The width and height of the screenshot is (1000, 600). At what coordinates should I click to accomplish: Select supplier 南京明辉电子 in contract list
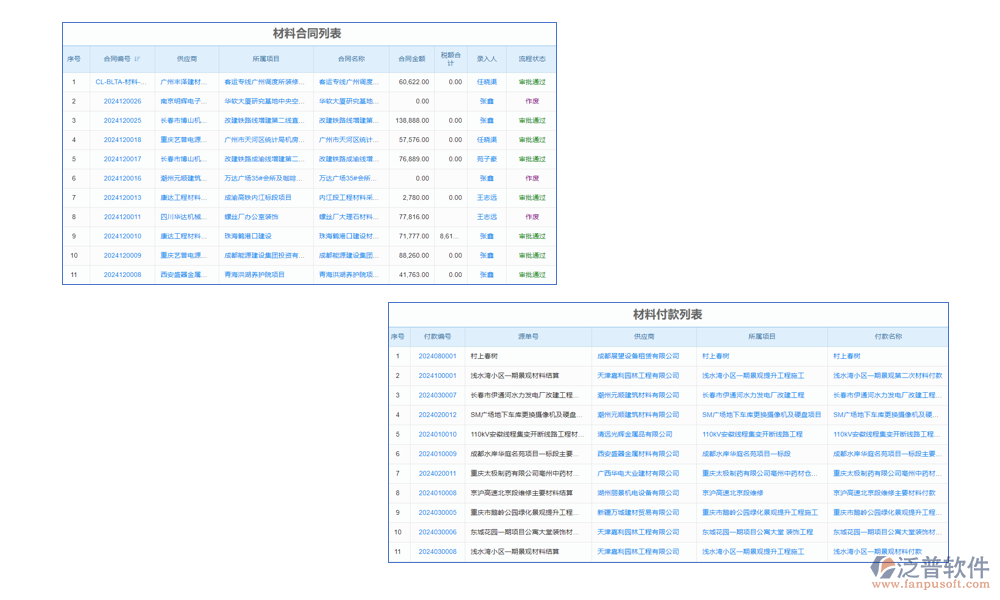point(183,101)
